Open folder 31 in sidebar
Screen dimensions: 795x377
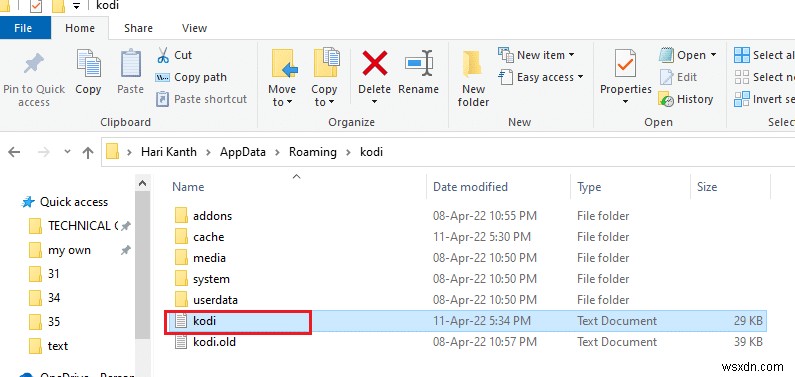point(53,274)
